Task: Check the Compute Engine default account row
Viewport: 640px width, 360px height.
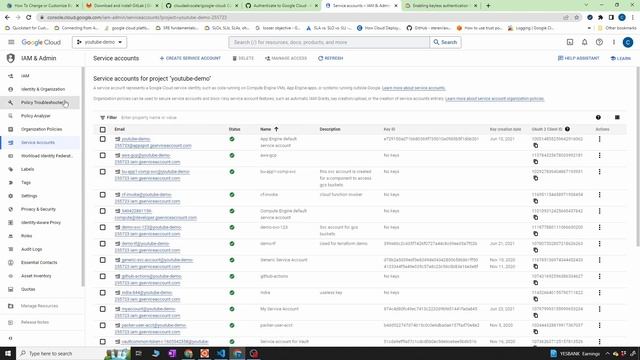Action: coord(102,211)
